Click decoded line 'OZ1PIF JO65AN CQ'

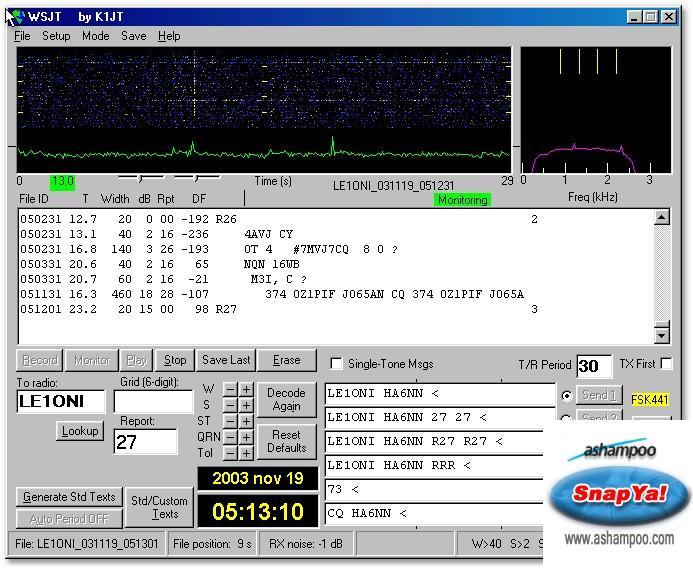(x=272, y=294)
